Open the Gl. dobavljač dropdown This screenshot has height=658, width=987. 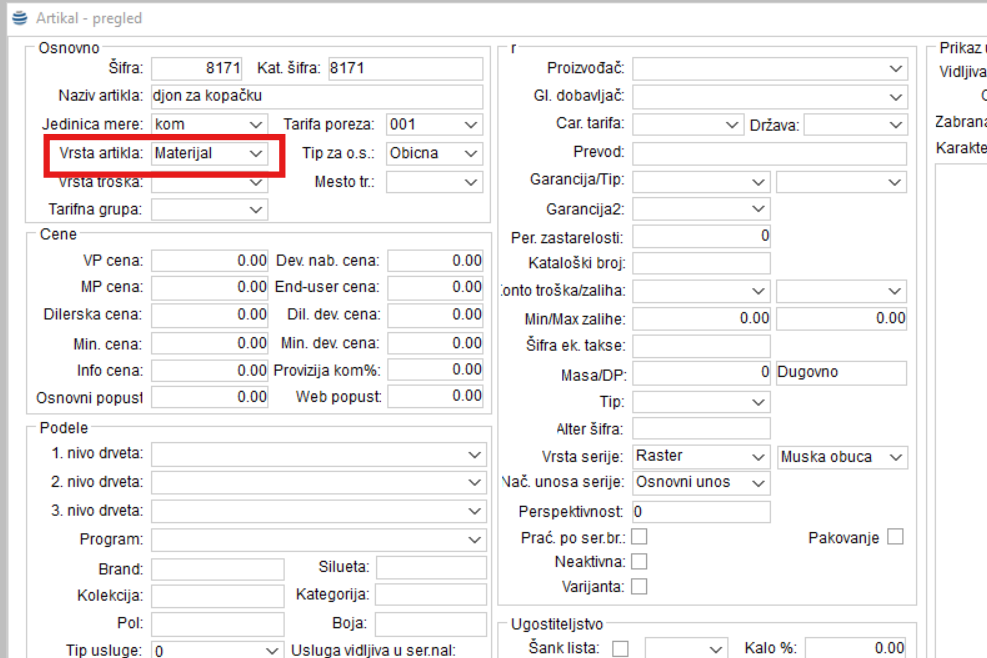895,97
